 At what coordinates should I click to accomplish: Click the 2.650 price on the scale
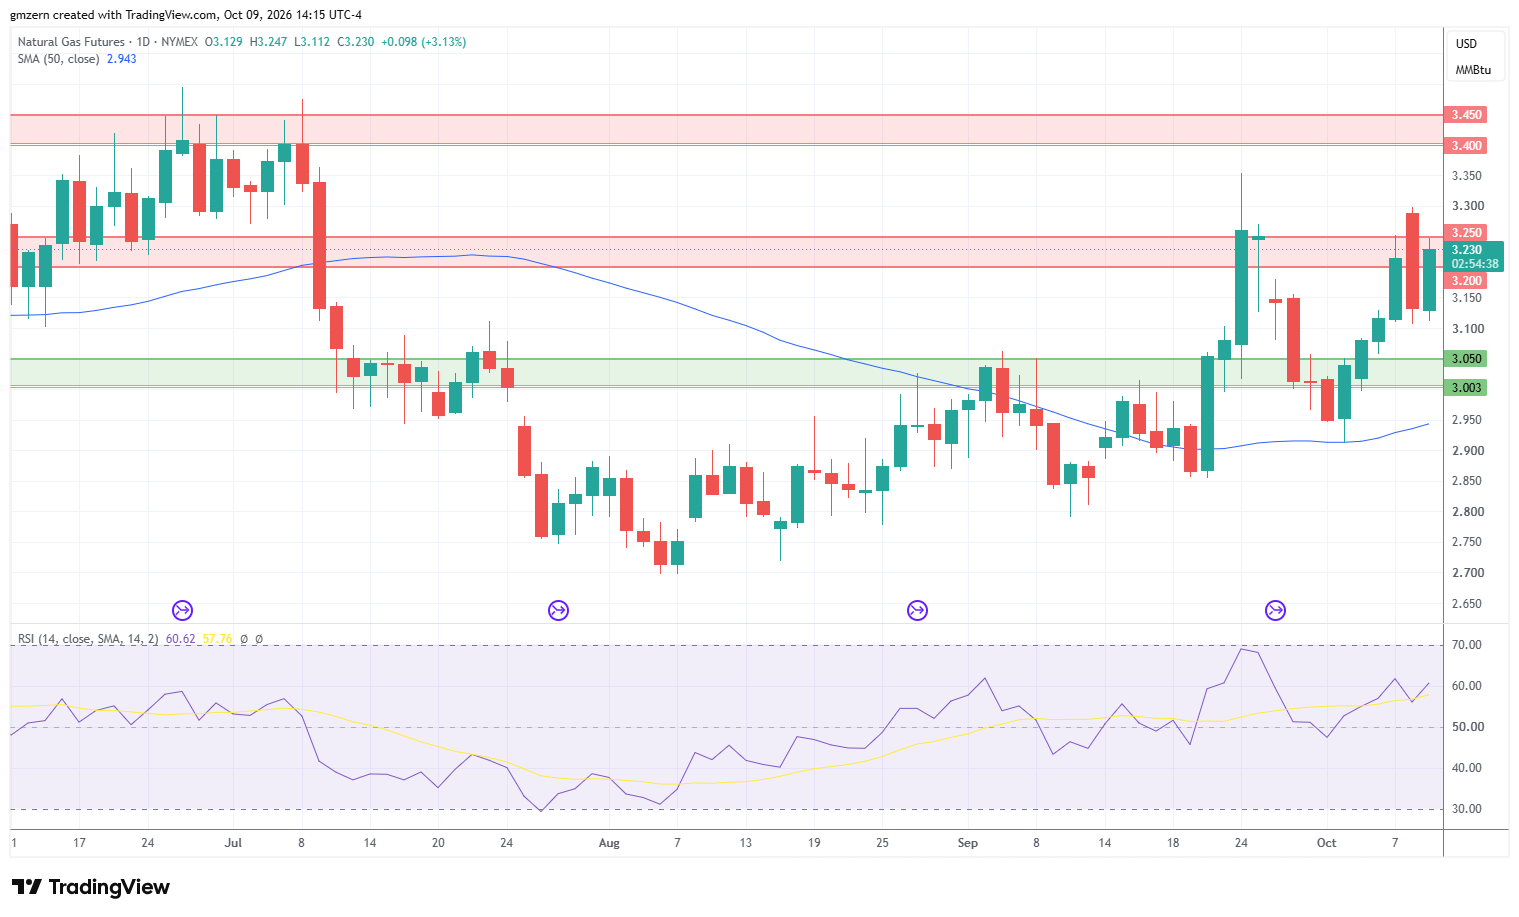click(1467, 604)
